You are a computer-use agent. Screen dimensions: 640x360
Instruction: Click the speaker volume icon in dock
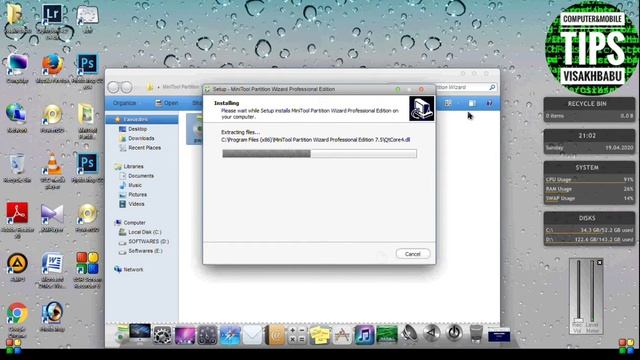[x=409, y=334]
